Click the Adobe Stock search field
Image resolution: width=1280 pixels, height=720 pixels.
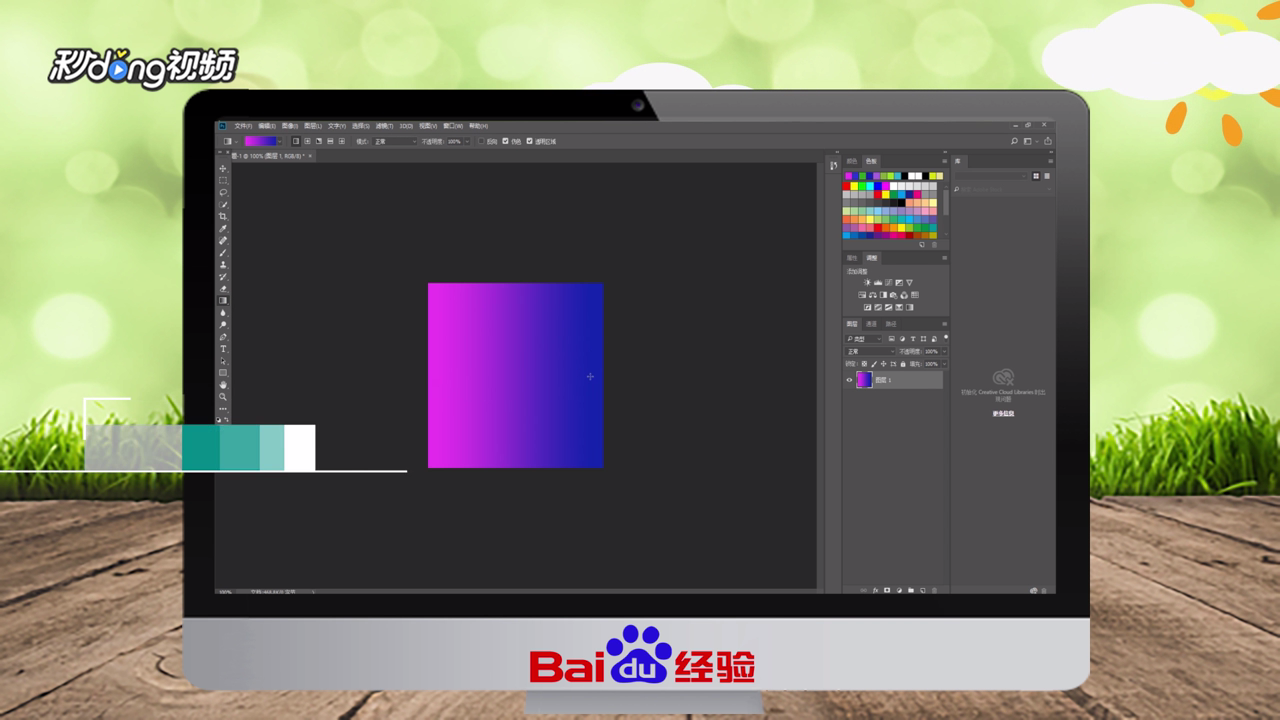pyautogui.click(x=1003, y=189)
